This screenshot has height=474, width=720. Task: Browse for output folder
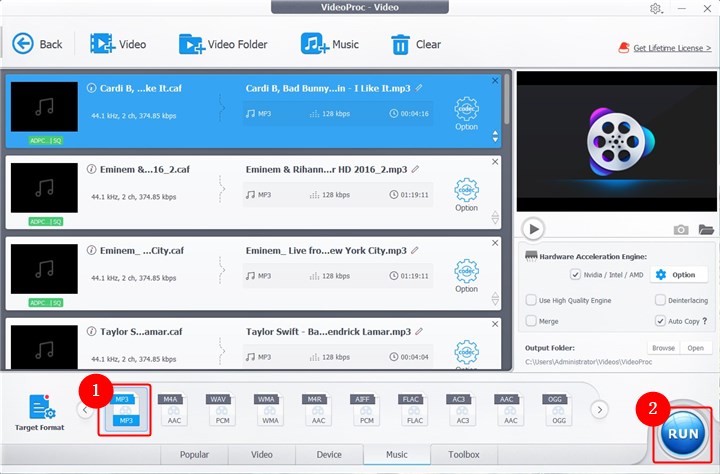click(664, 348)
